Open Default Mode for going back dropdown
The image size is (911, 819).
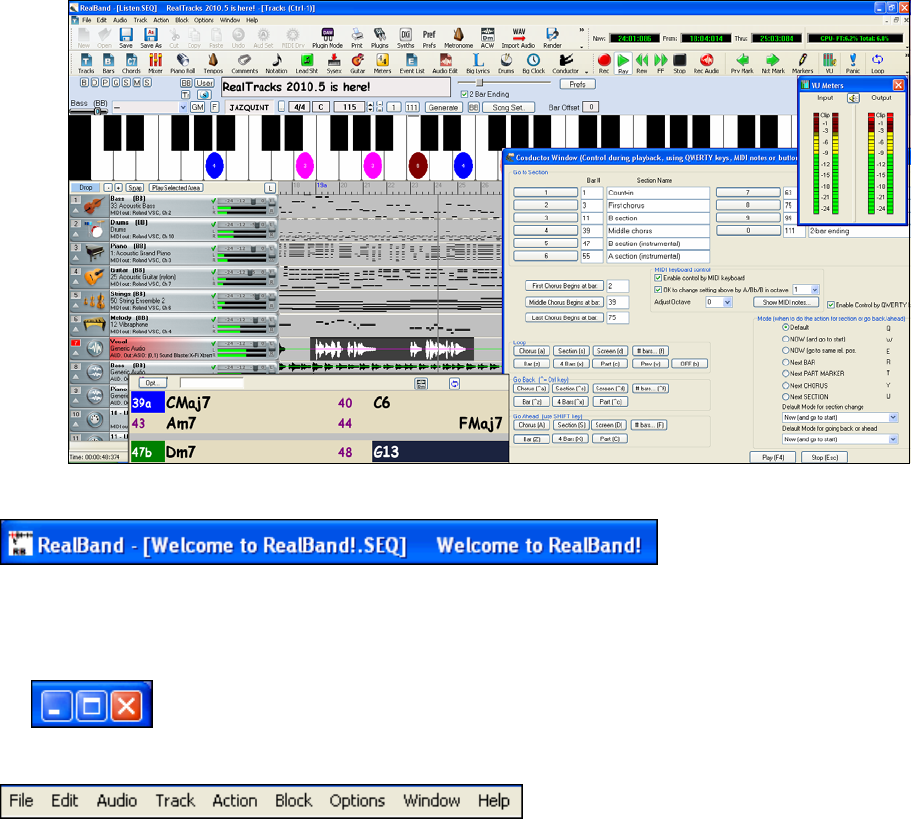[893, 439]
